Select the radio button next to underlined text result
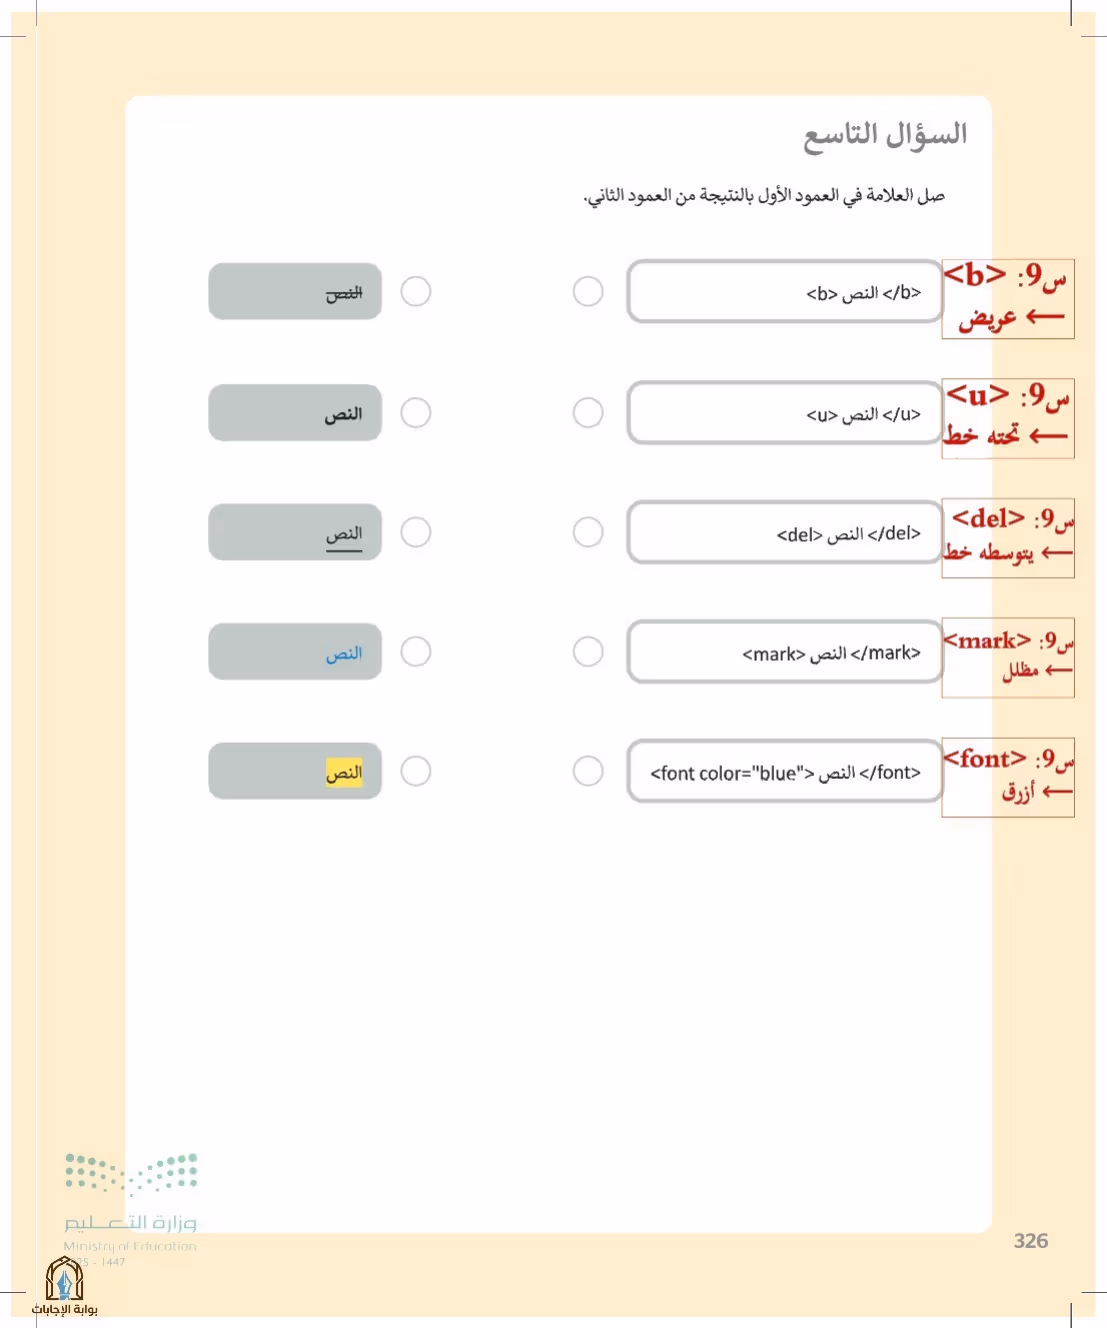 click(416, 532)
